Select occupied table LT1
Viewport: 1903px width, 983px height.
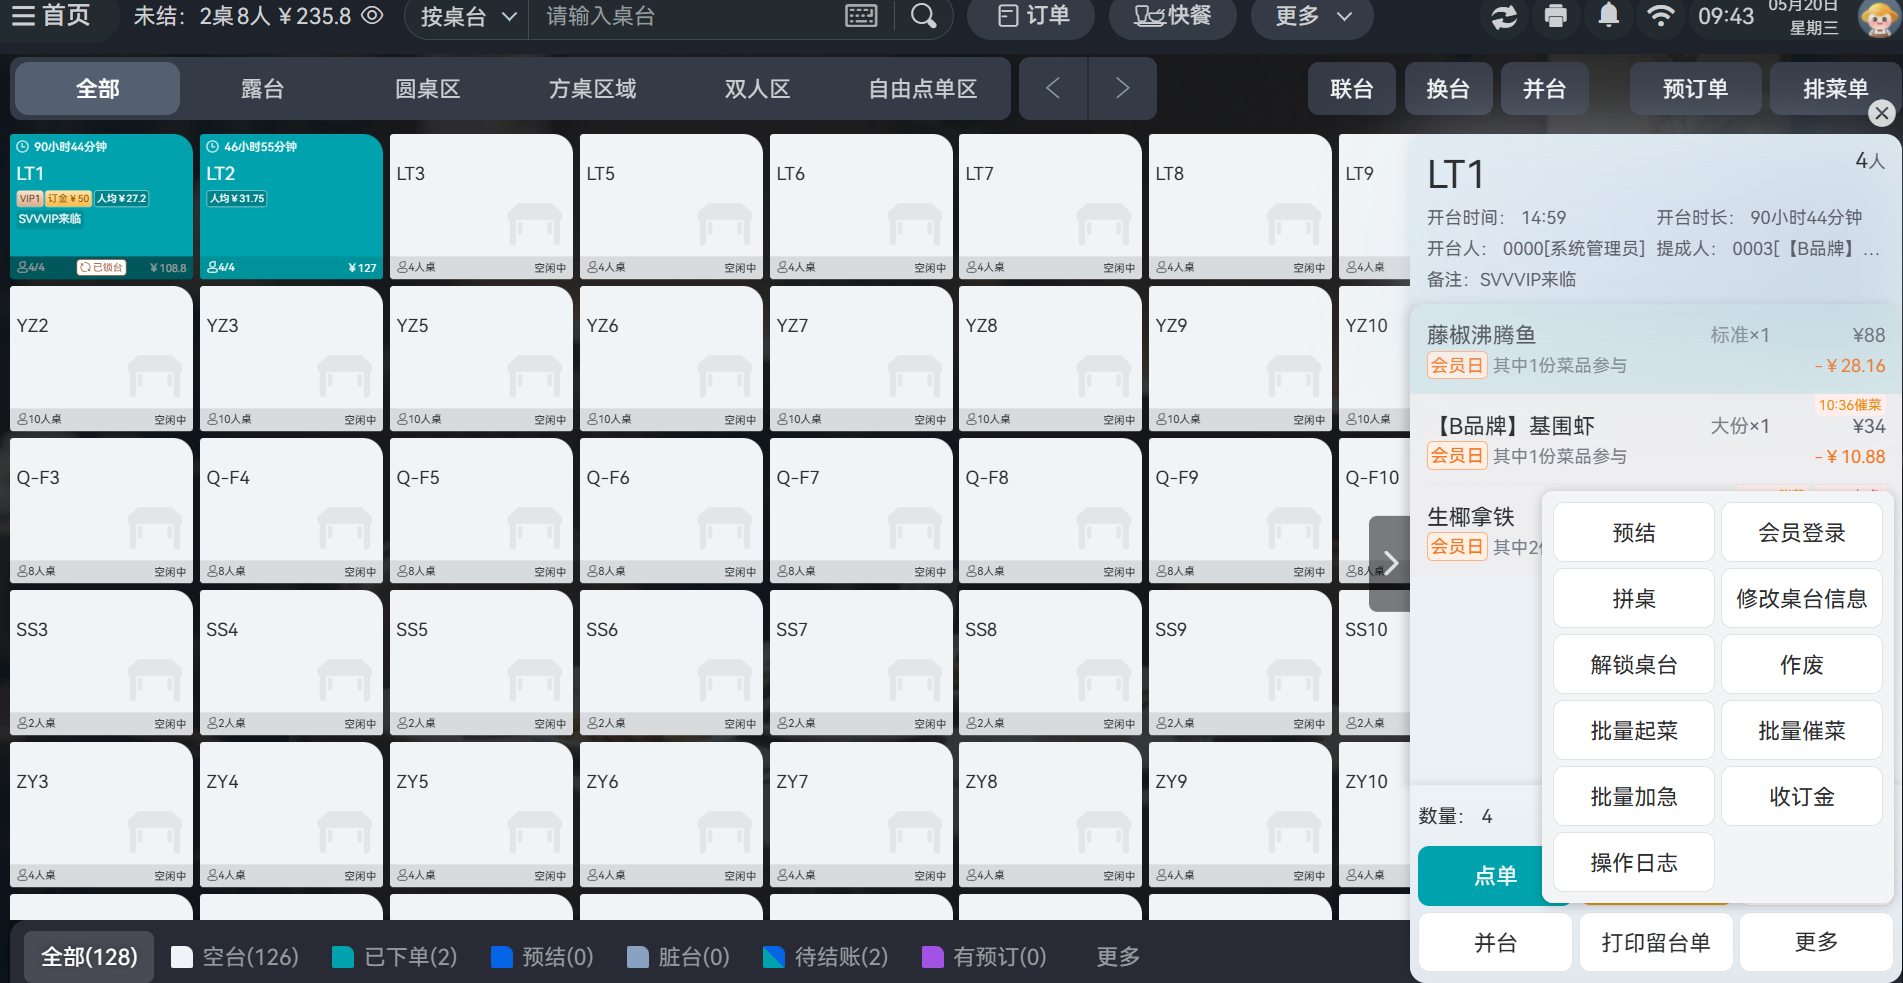[101, 206]
